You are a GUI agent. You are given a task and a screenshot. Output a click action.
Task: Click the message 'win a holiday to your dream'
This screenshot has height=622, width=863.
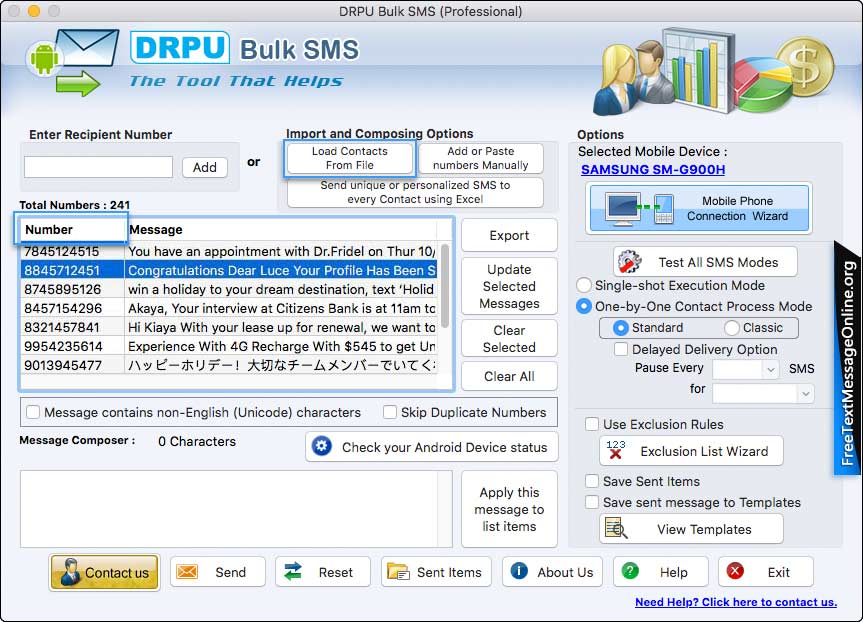[281, 289]
